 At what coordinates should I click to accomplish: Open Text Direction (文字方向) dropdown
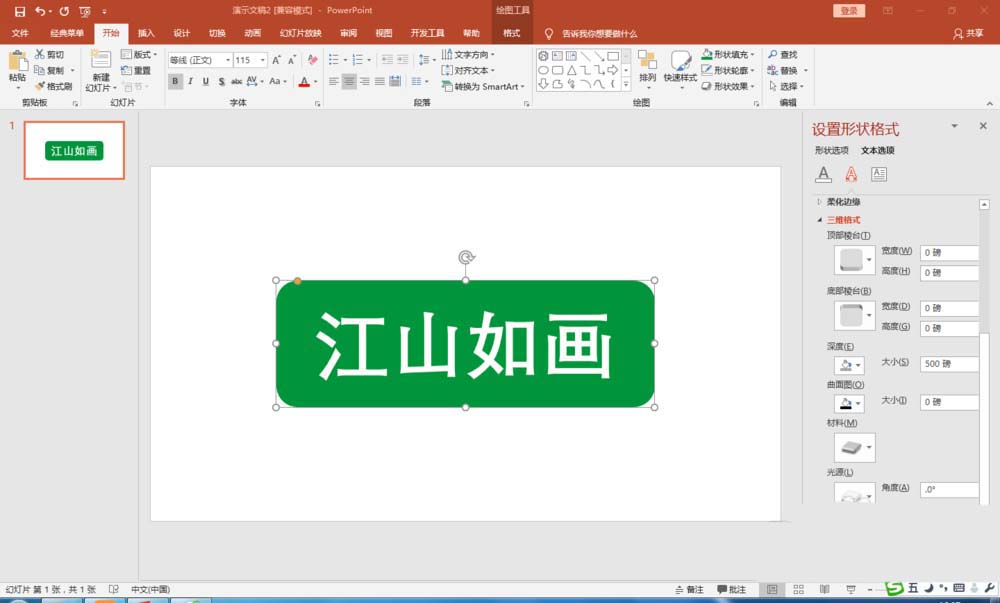pyautogui.click(x=469, y=55)
